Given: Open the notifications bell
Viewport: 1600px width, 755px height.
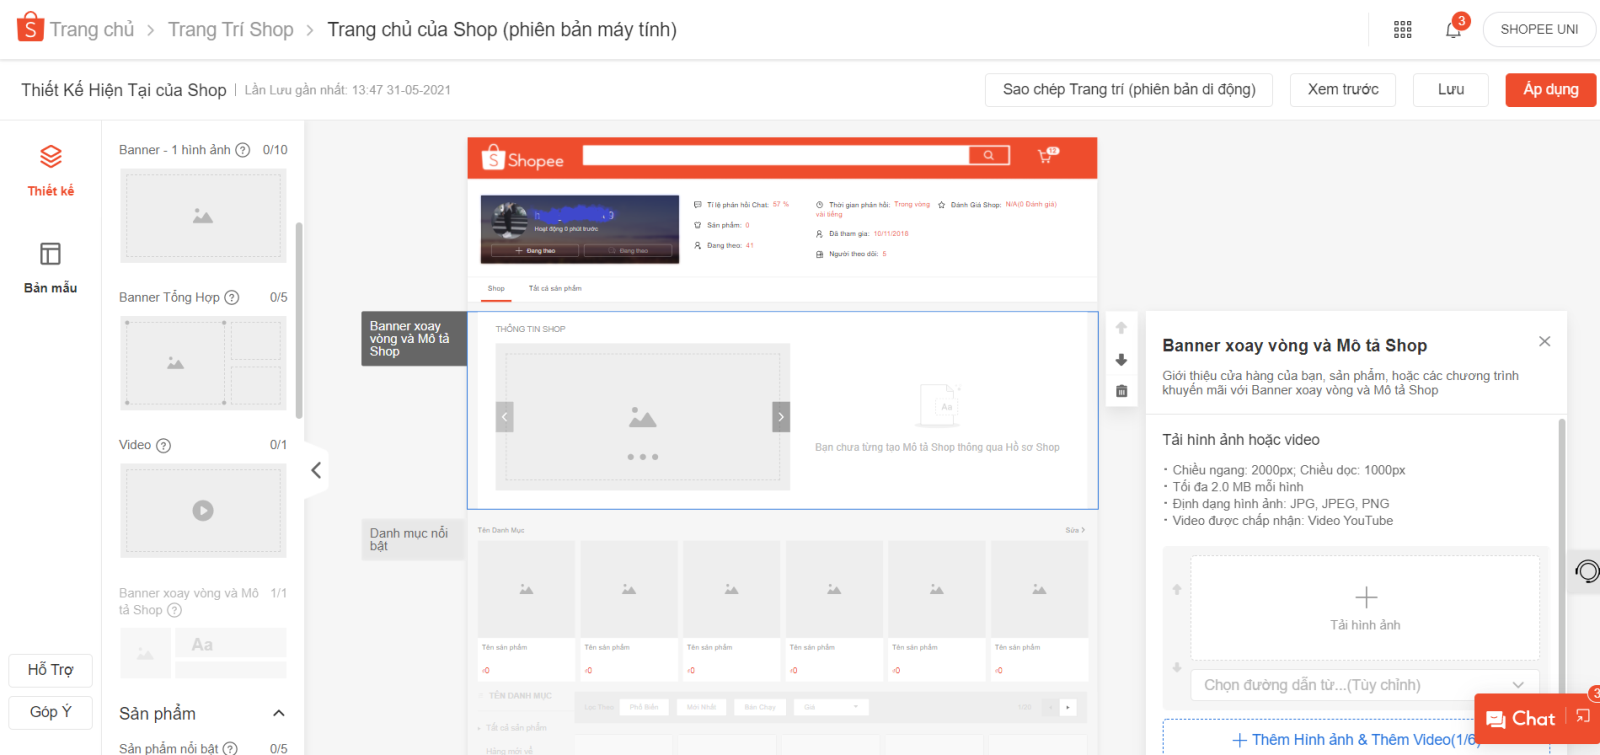Looking at the screenshot, I should (x=1453, y=30).
